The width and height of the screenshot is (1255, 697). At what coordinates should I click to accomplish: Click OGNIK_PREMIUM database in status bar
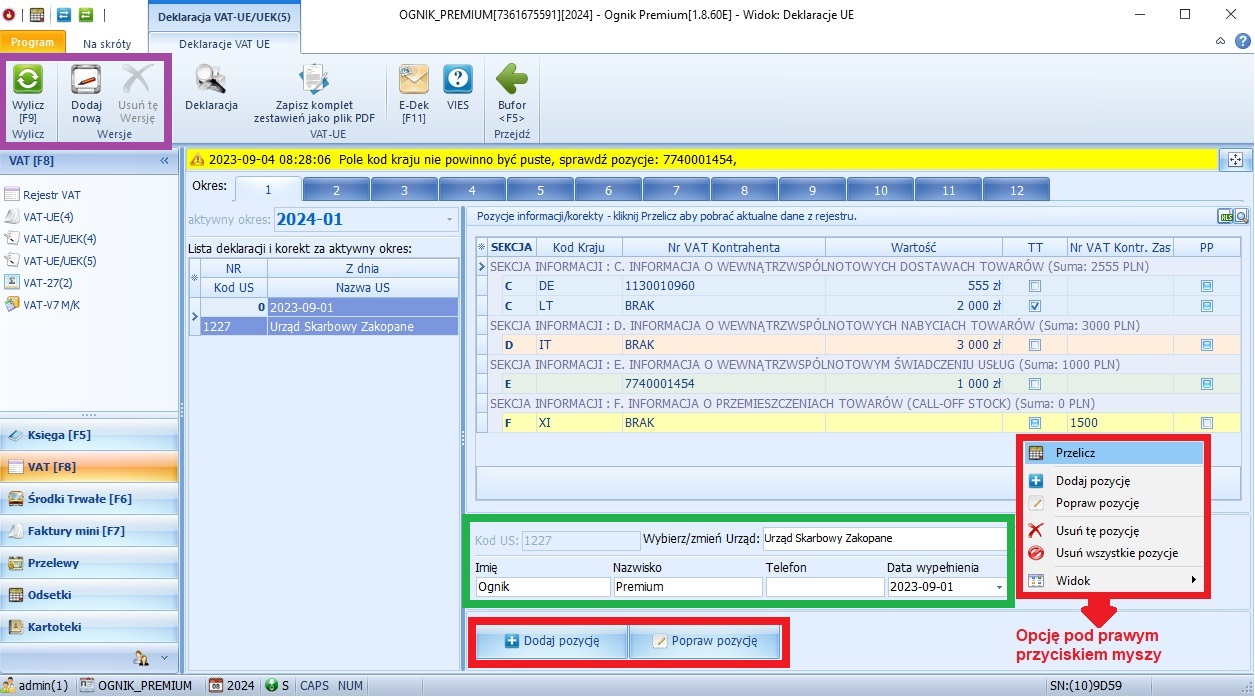click(x=137, y=686)
